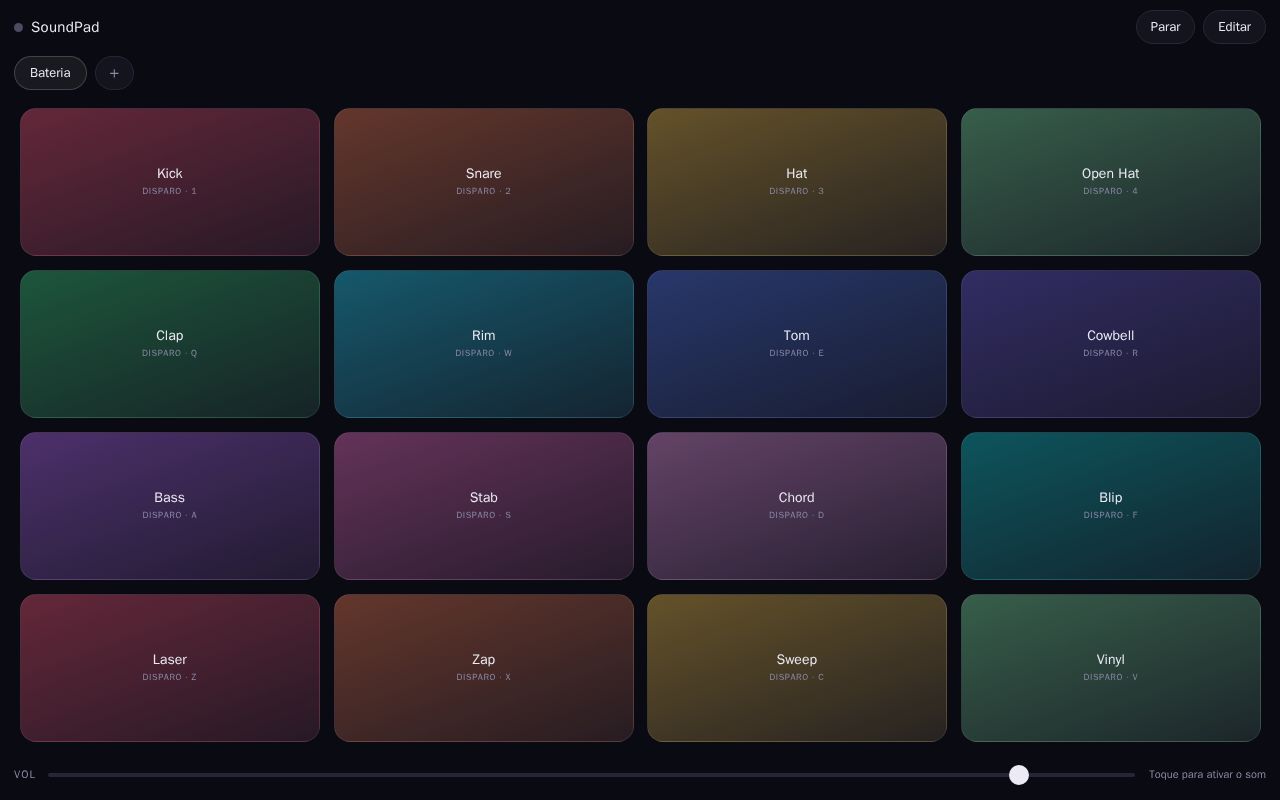Tap the Vinyl pad
Image resolution: width=1280 pixels, height=800 pixels.
click(x=1111, y=668)
